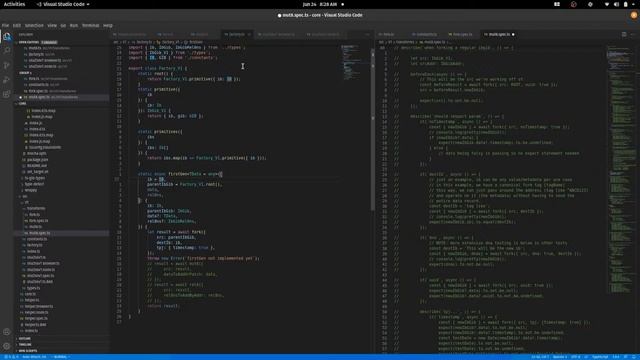Open the Explorer view in activity bar

pos(7,37)
